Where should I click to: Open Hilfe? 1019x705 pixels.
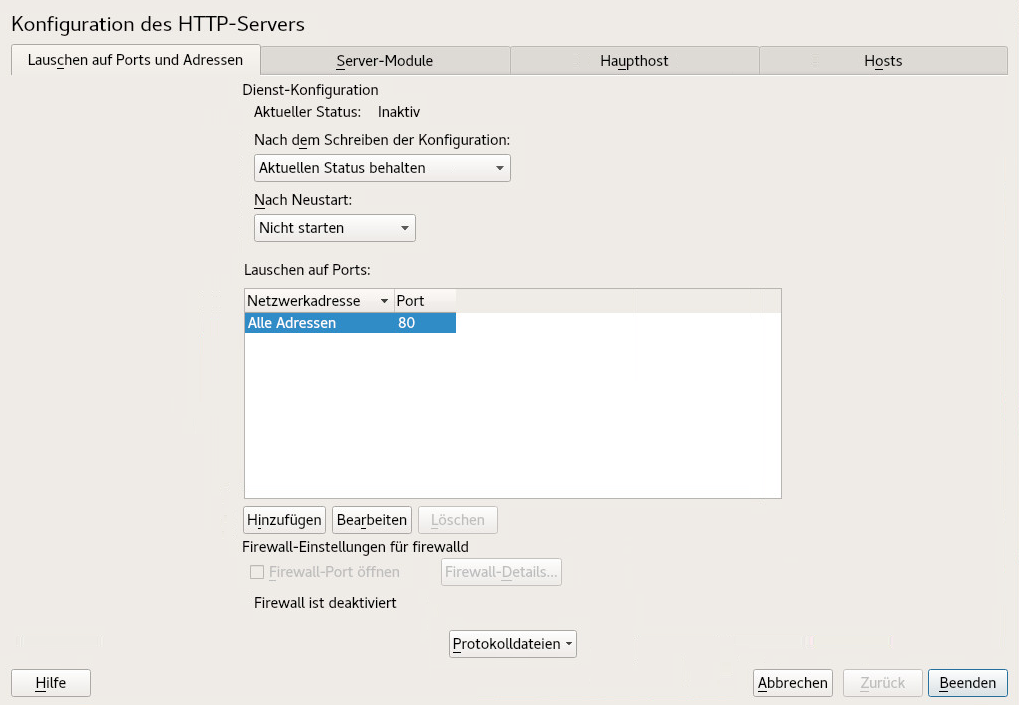[51, 683]
